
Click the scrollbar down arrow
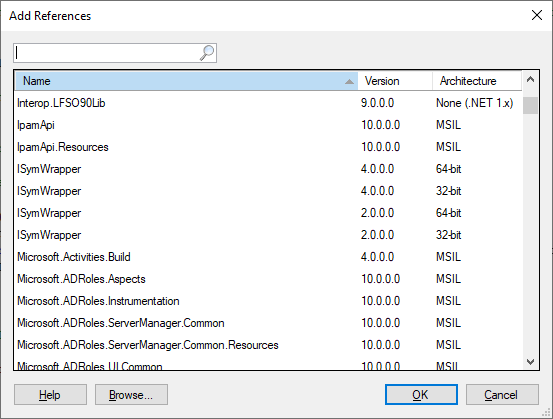[530, 362]
